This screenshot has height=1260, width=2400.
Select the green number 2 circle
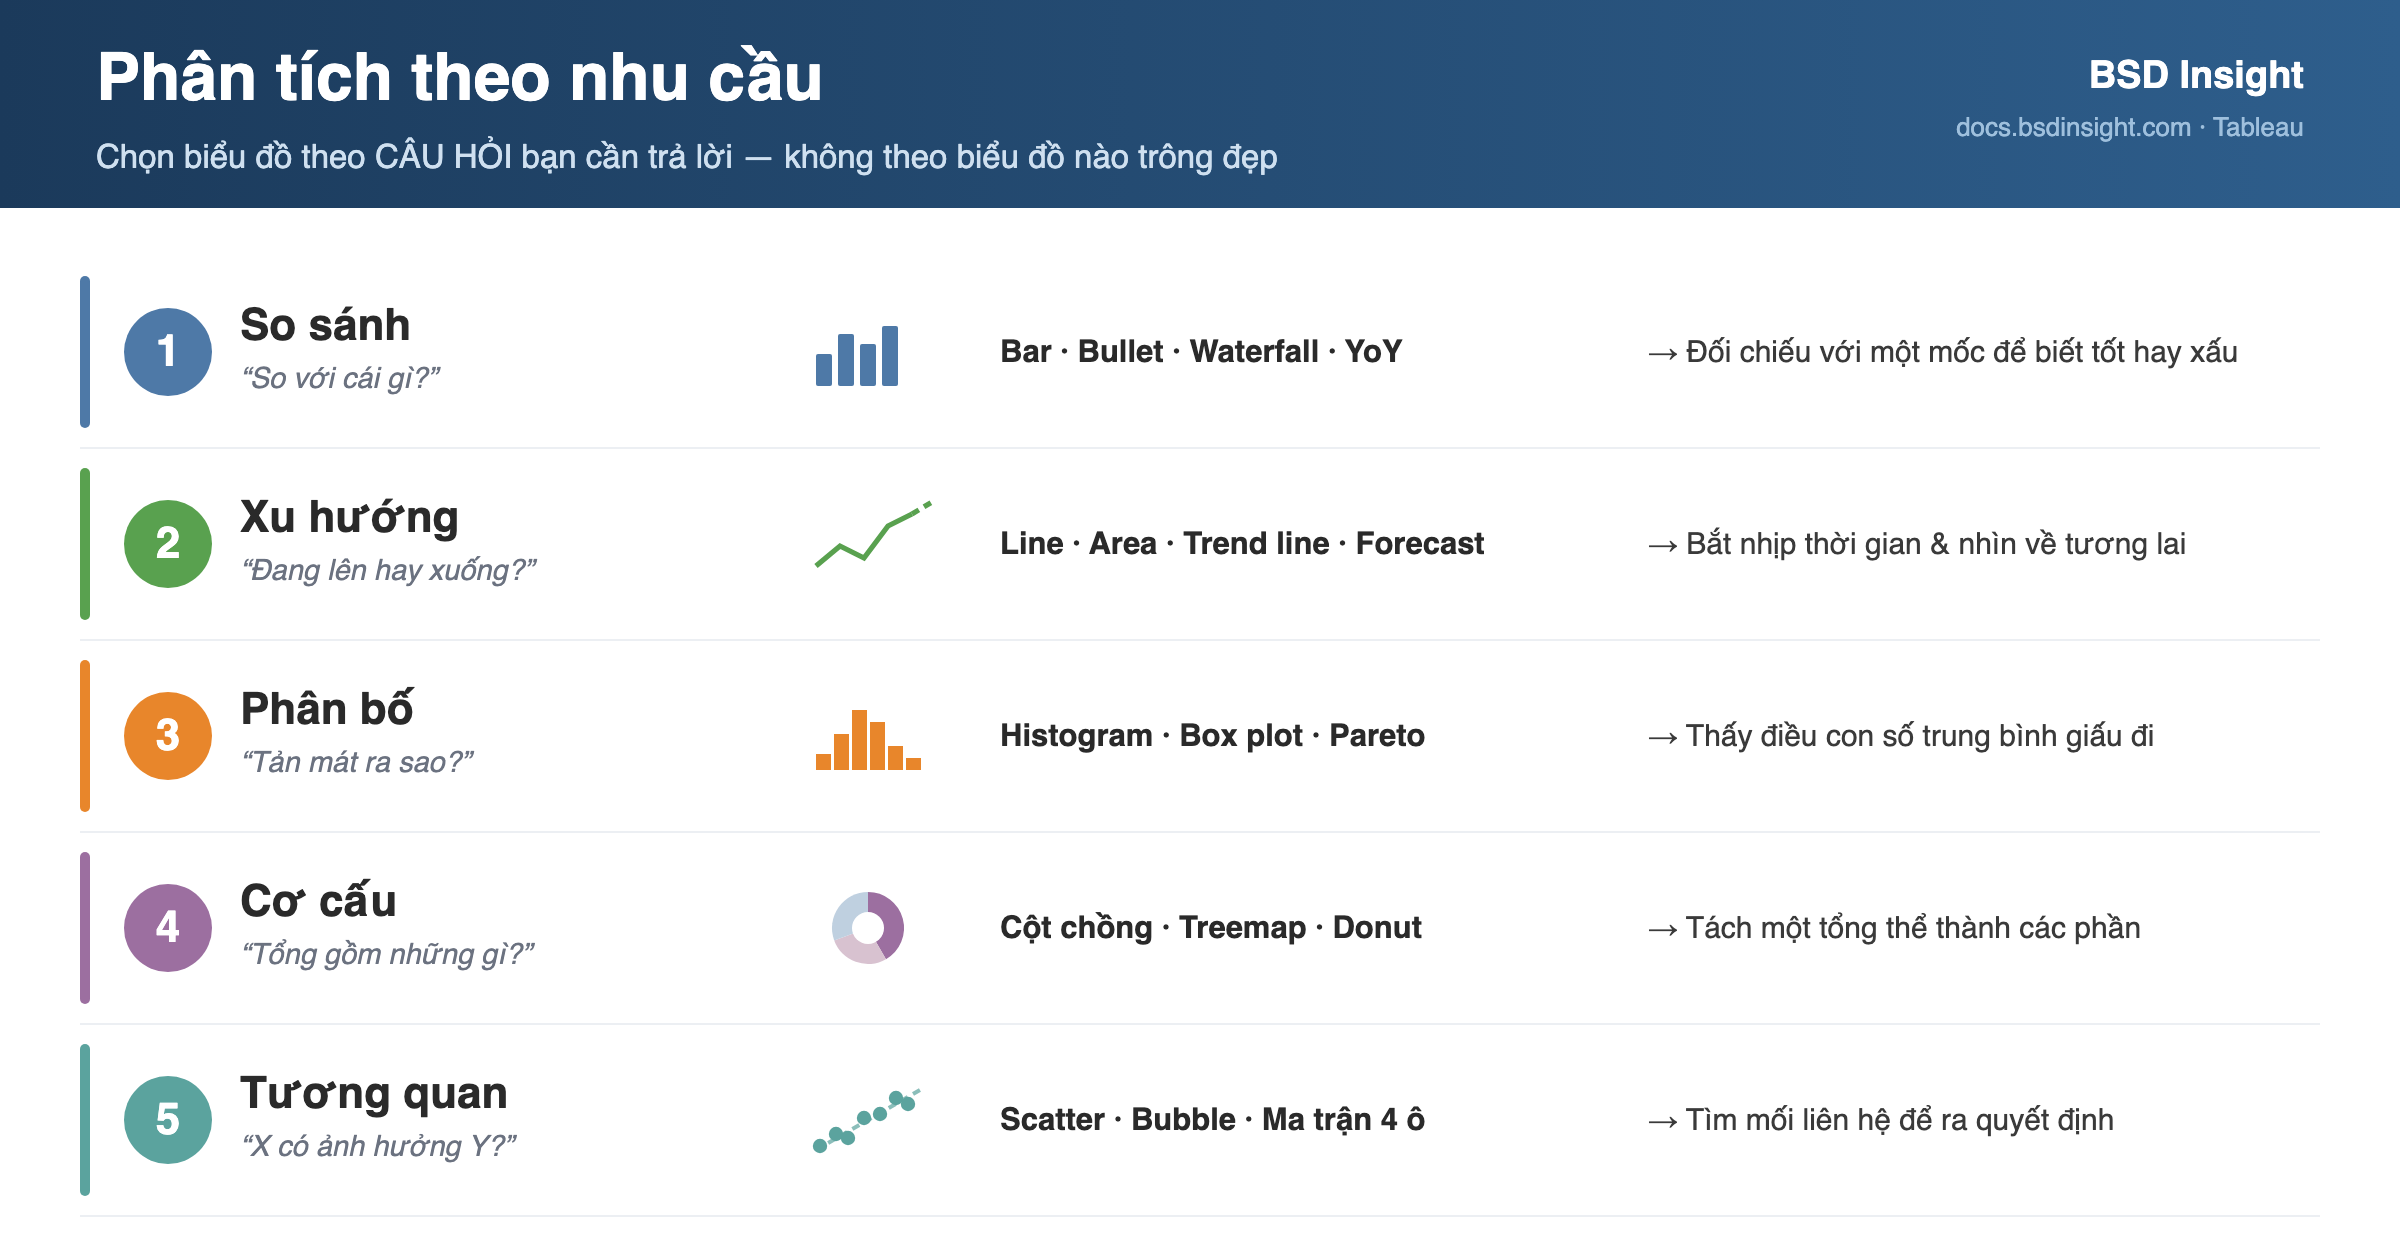pyautogui.click(x=168, y=544)
